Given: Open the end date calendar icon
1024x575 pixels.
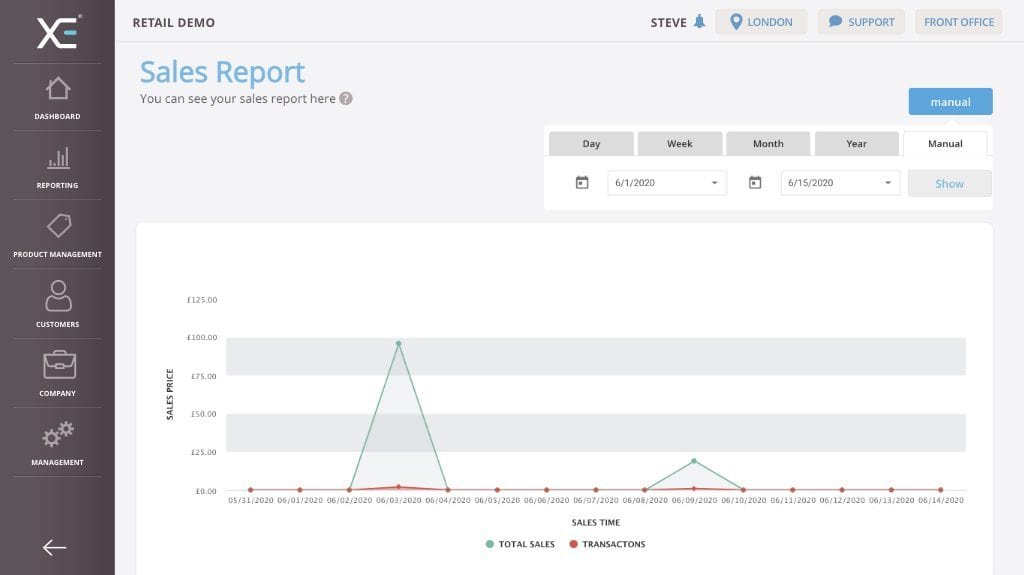Looking at the screenshot, I should 755,183.
